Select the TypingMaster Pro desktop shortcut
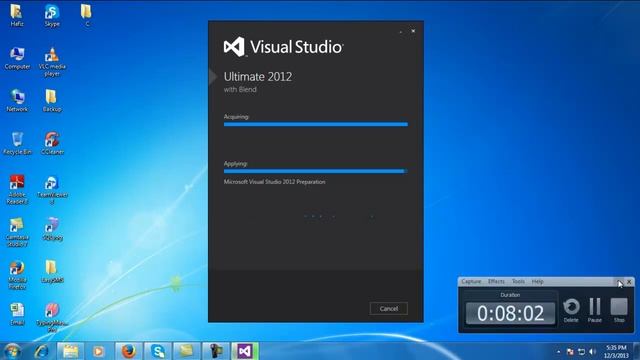640x360 pixels. click(52, 318)
